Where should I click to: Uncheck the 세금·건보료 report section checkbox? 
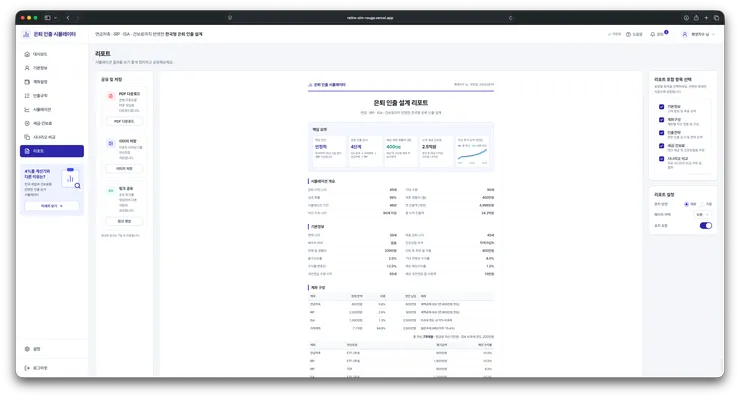(661, 146)
